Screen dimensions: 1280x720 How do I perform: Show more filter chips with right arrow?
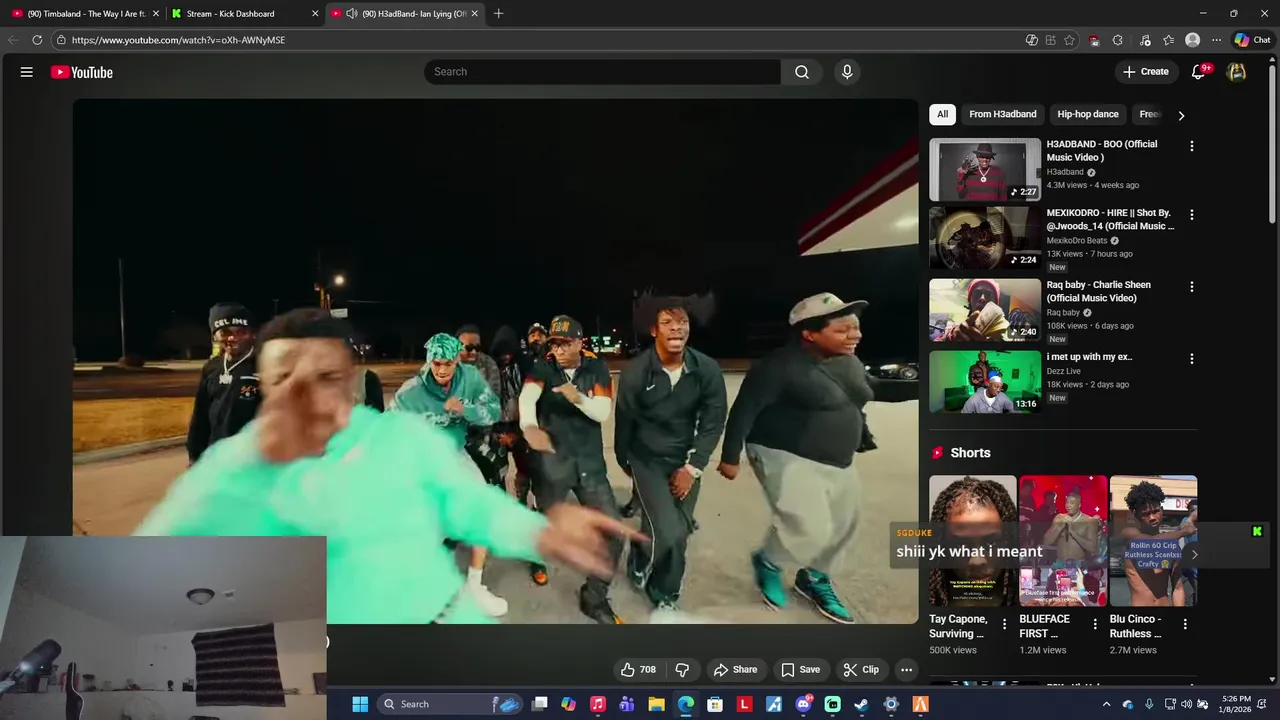point(1181,115)
